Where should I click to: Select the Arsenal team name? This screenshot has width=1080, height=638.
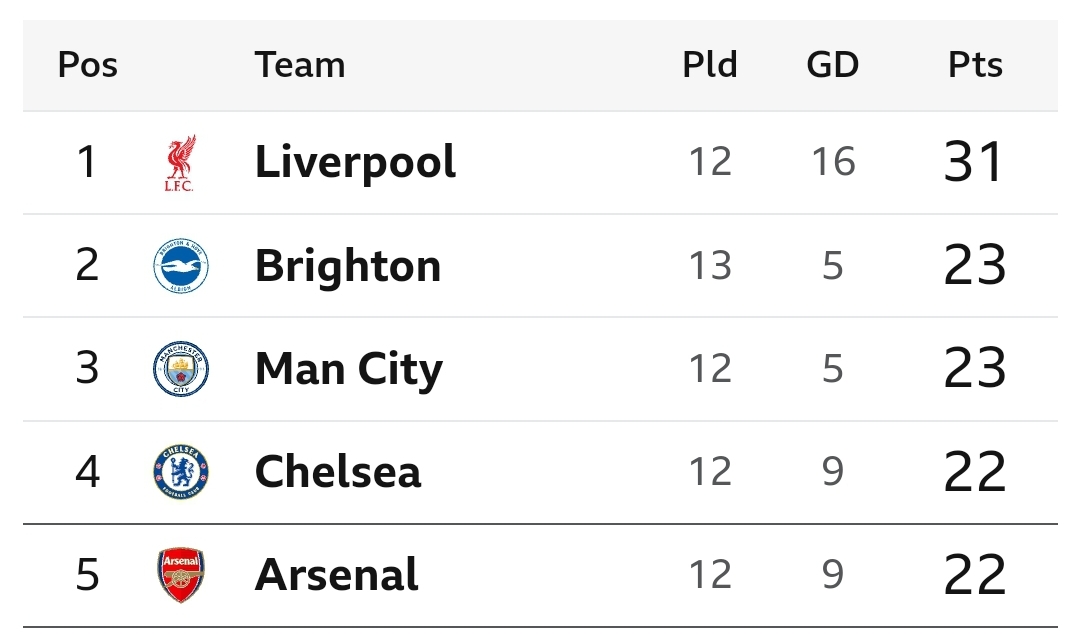click(x=336, y=575)
